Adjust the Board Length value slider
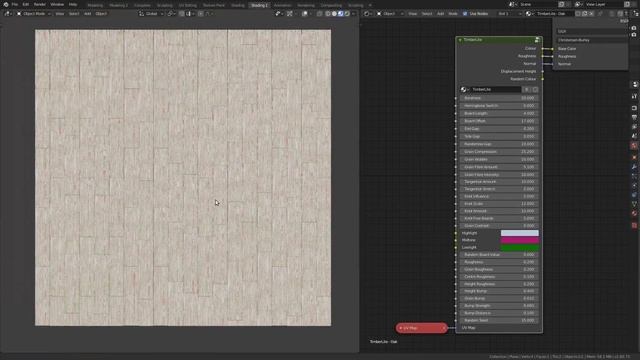 [499, 113]
